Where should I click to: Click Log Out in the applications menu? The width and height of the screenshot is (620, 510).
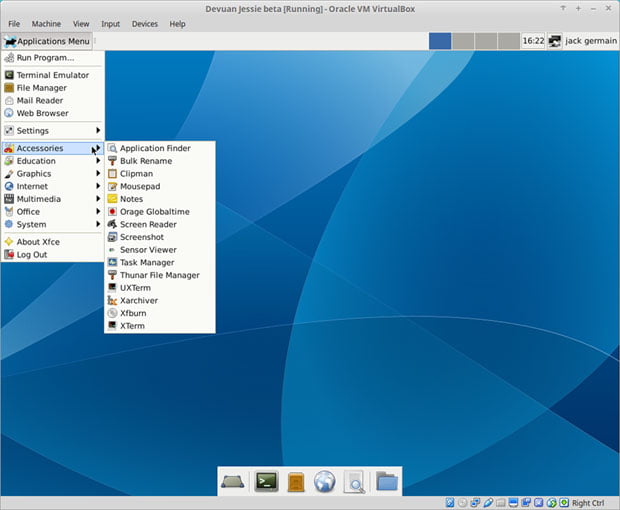pyautogui.click(x=32, y=254)
